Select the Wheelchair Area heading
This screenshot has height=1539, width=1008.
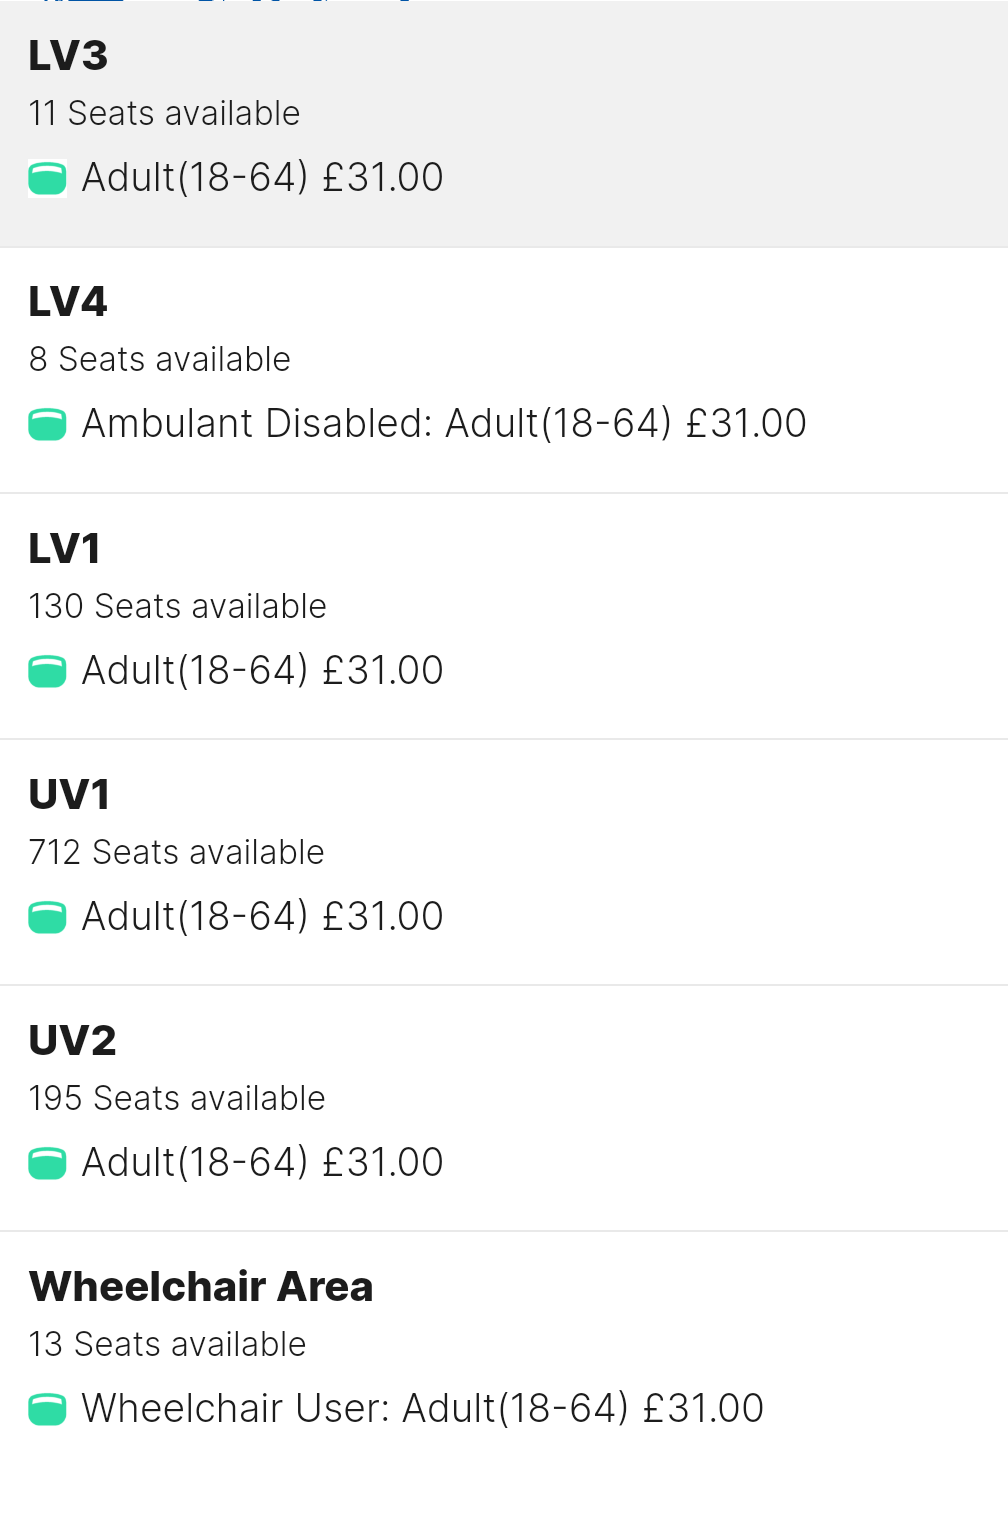click(x=201, y=1287)
